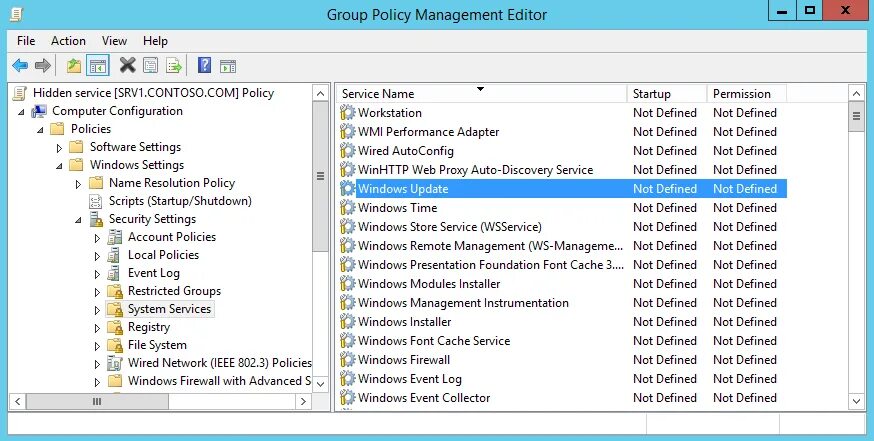This screenshot has height=441, width=874.
Task: Click the Delete (X) toolbar icon
Action: (127, 66)
